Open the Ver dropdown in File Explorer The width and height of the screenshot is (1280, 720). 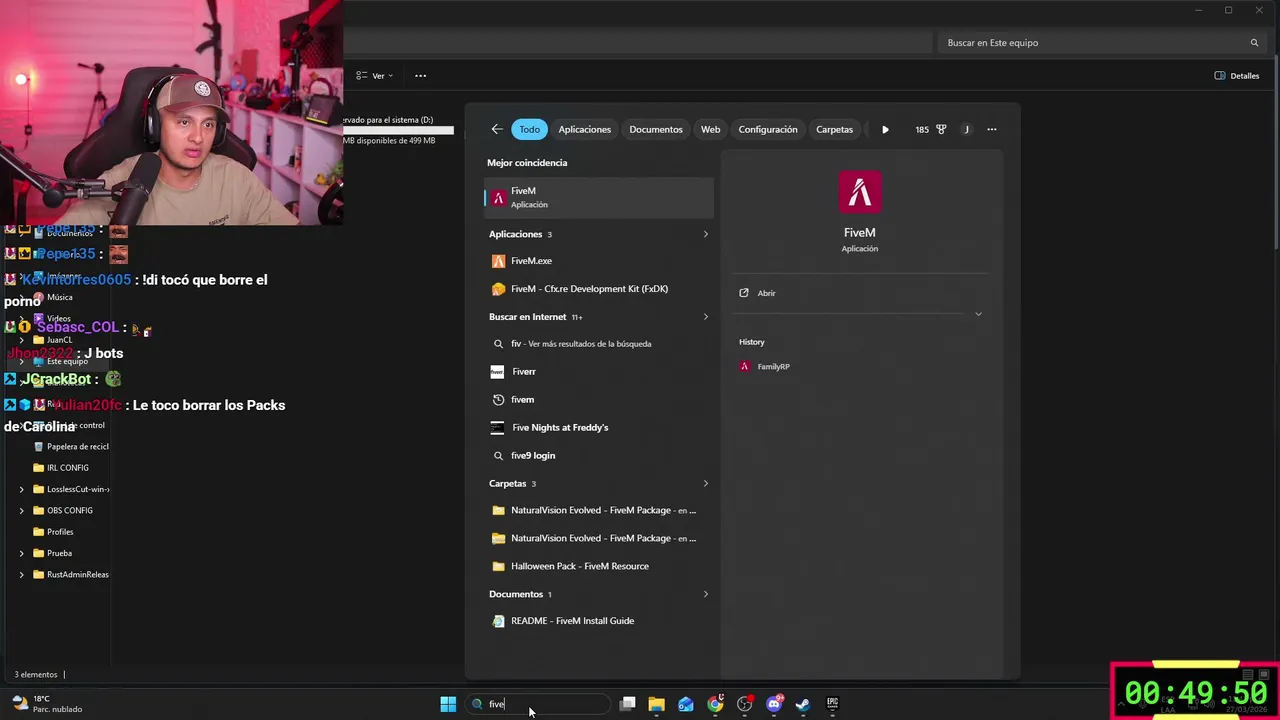pos(375,76)
